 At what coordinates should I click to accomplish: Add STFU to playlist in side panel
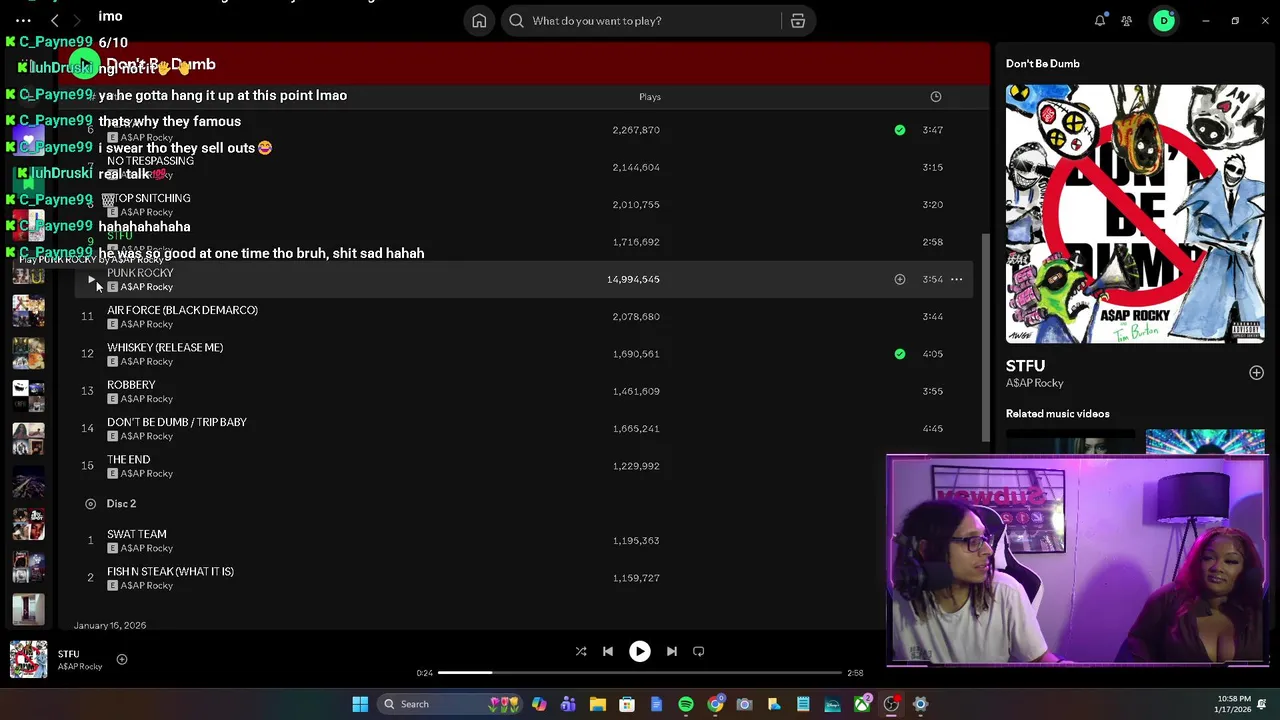click(1256, 373)
